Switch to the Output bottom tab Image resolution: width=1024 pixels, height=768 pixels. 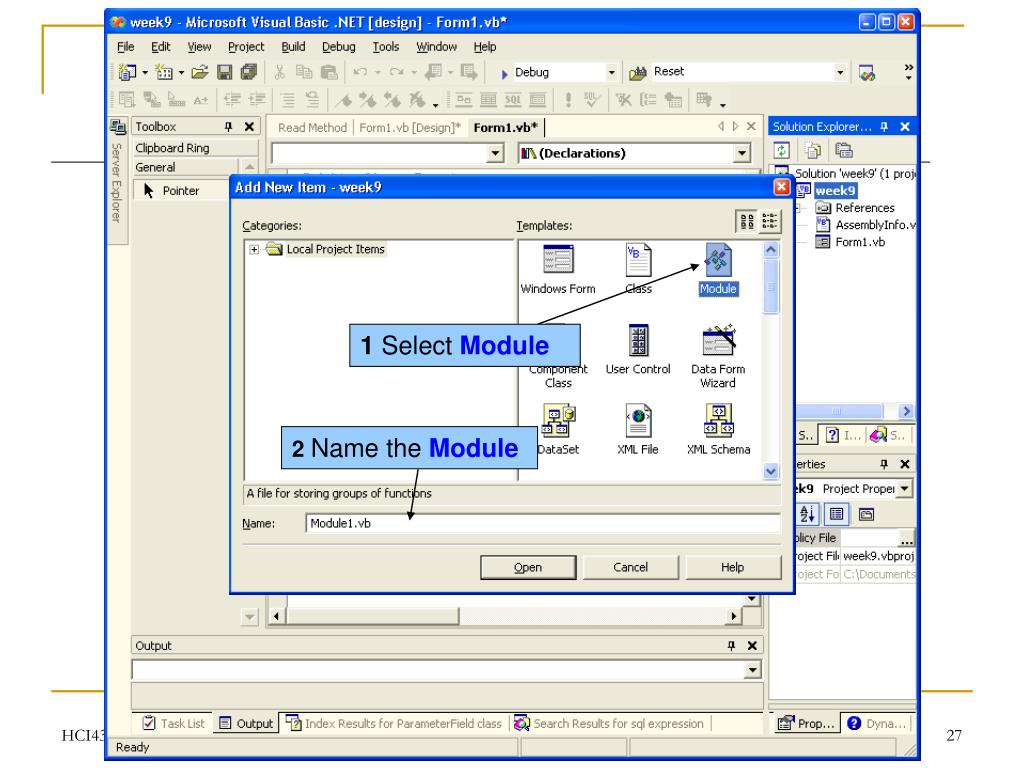click(x=246, y=724)
